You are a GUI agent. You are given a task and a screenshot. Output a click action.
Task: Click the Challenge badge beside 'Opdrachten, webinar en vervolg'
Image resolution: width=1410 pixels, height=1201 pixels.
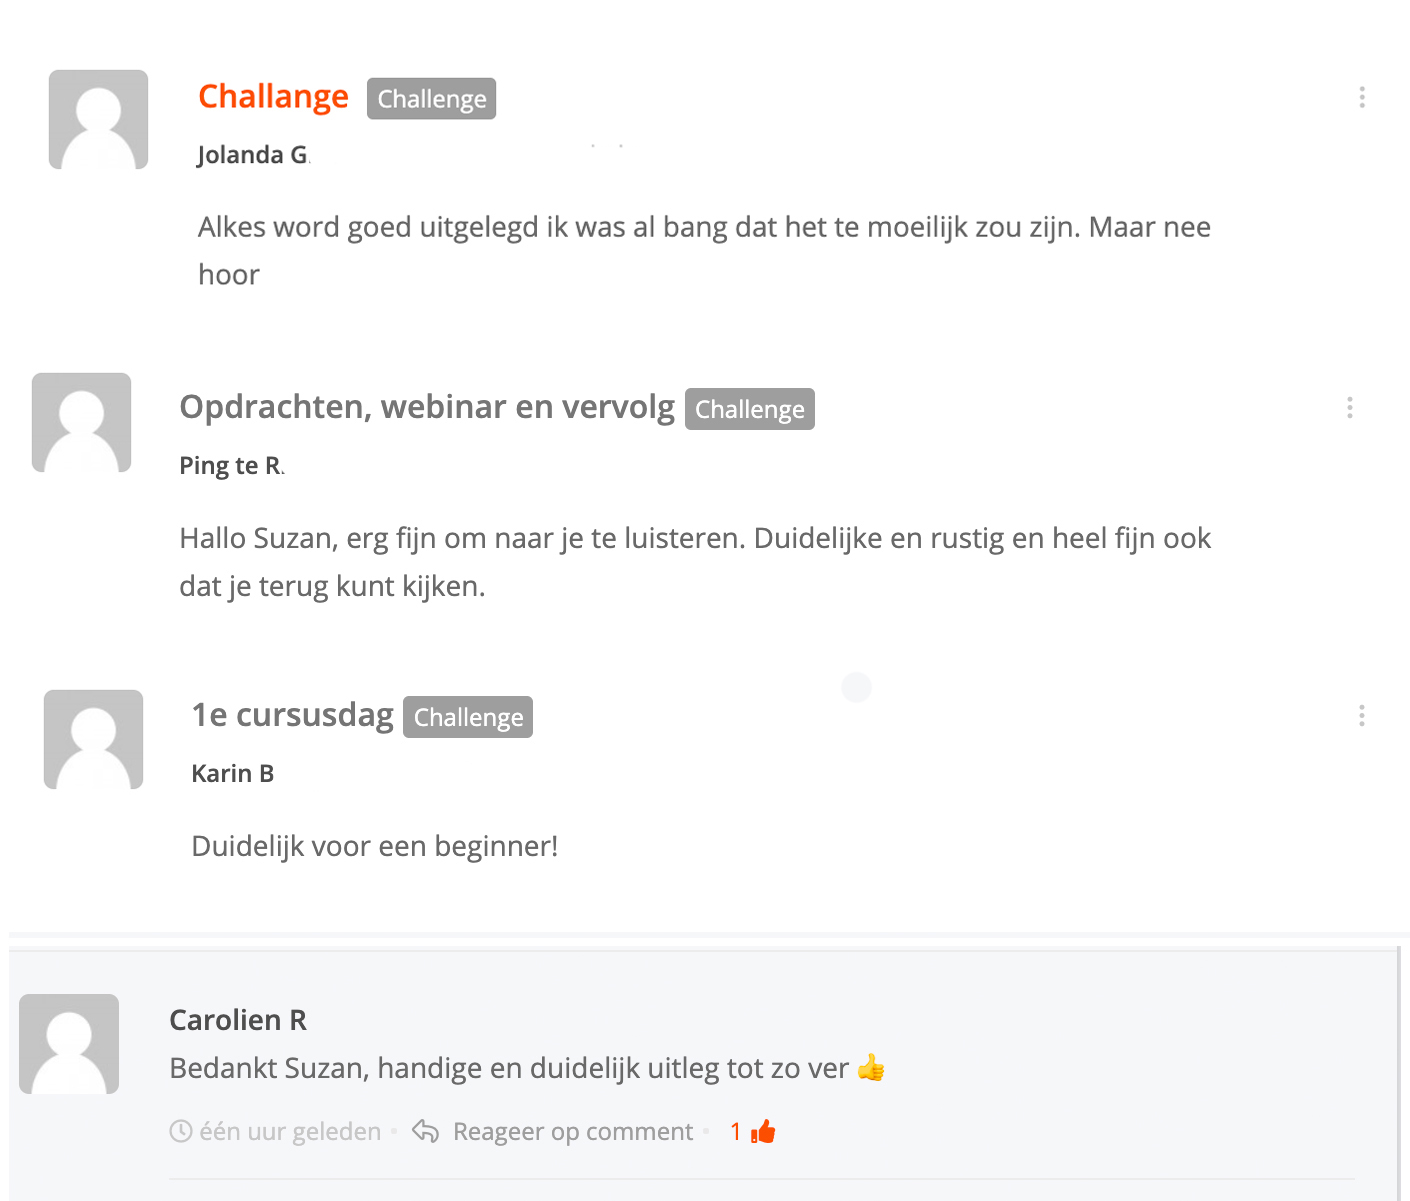750,409
